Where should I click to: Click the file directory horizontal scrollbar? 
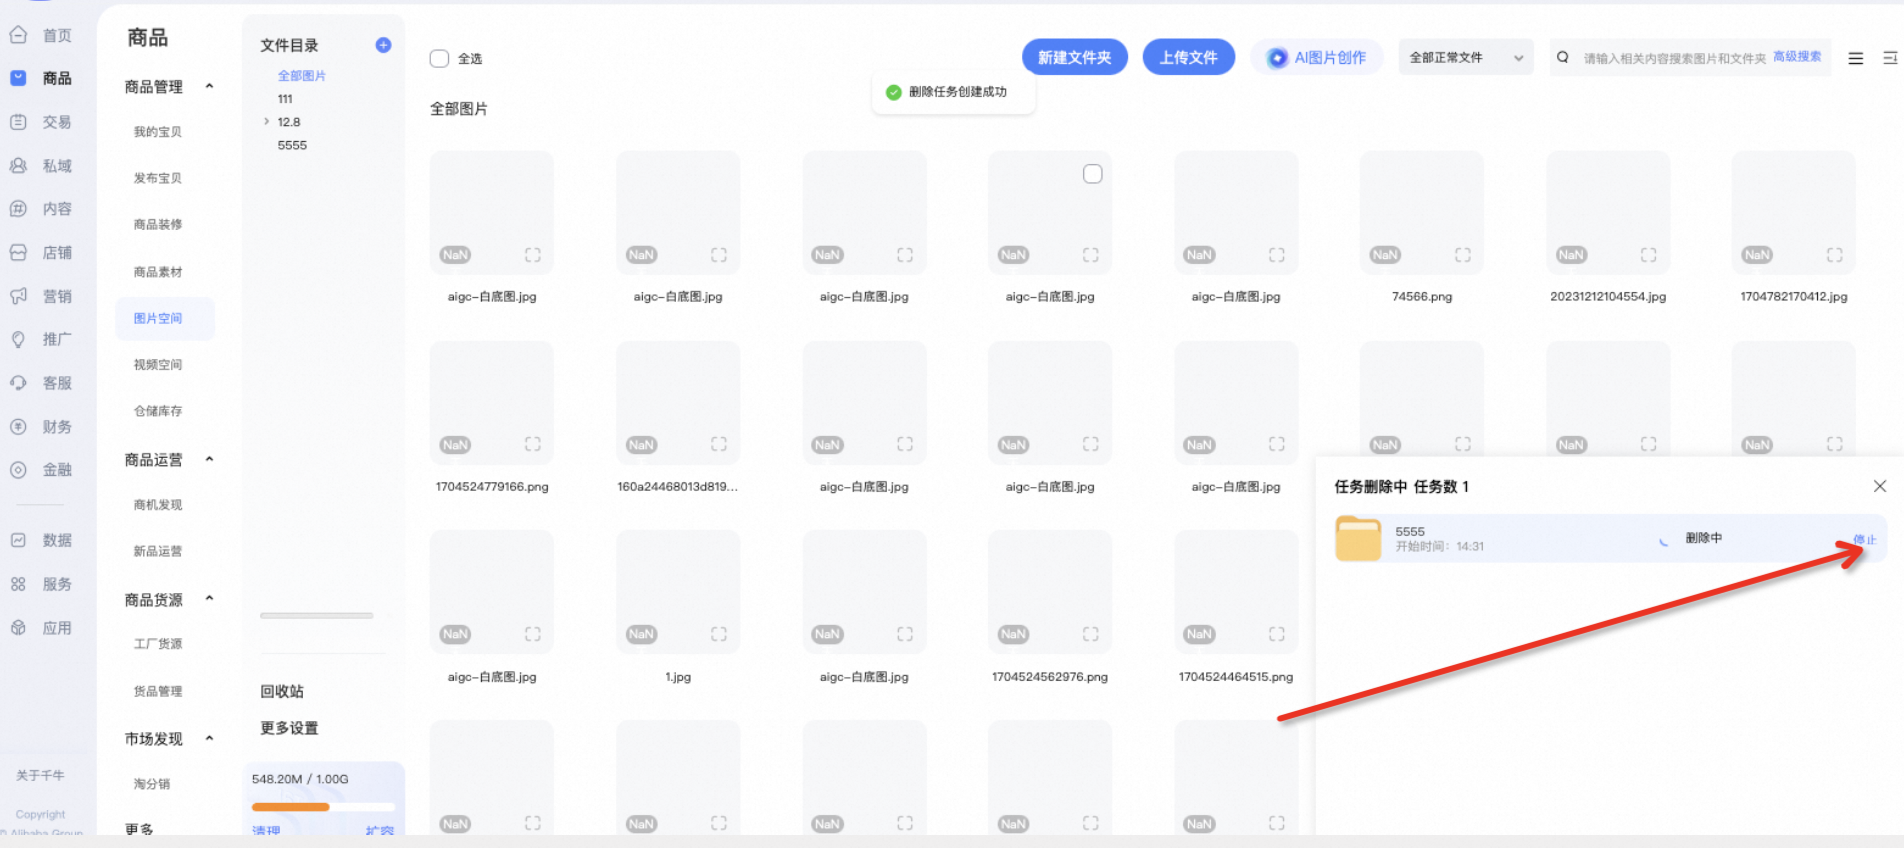click(x=316, y=615)
